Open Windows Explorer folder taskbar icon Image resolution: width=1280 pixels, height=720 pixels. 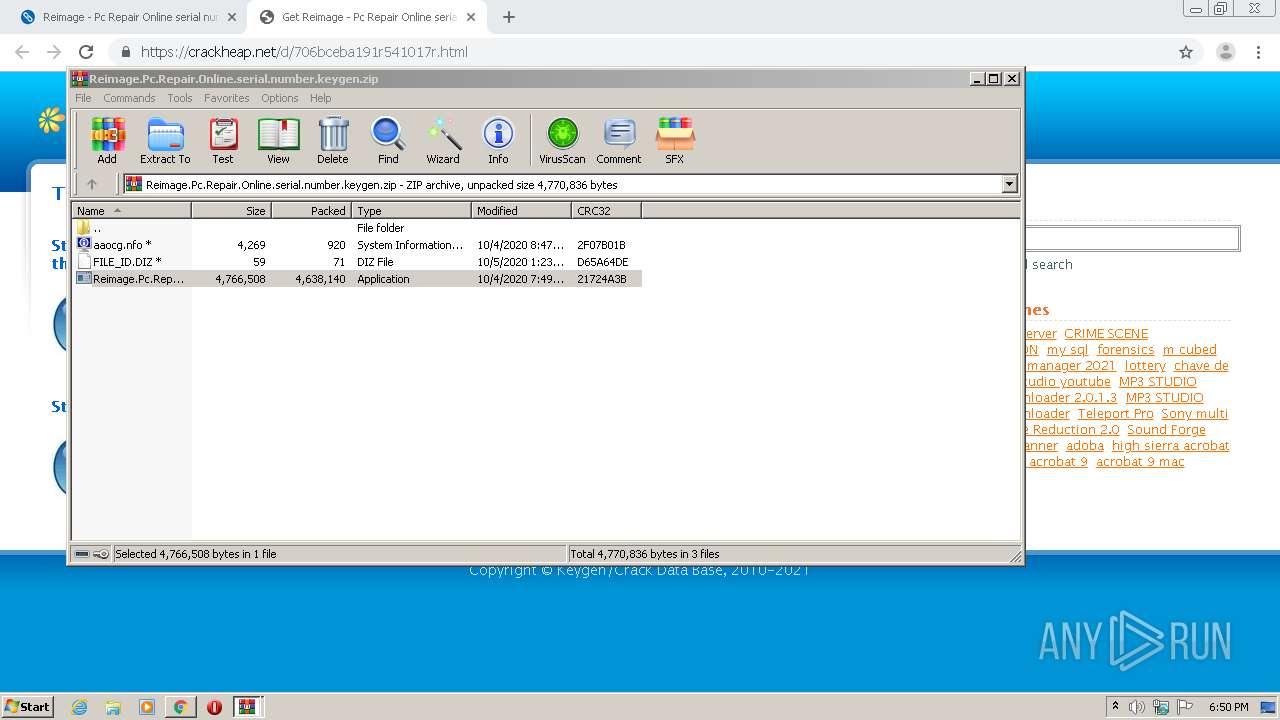click(x=113, y=707)
